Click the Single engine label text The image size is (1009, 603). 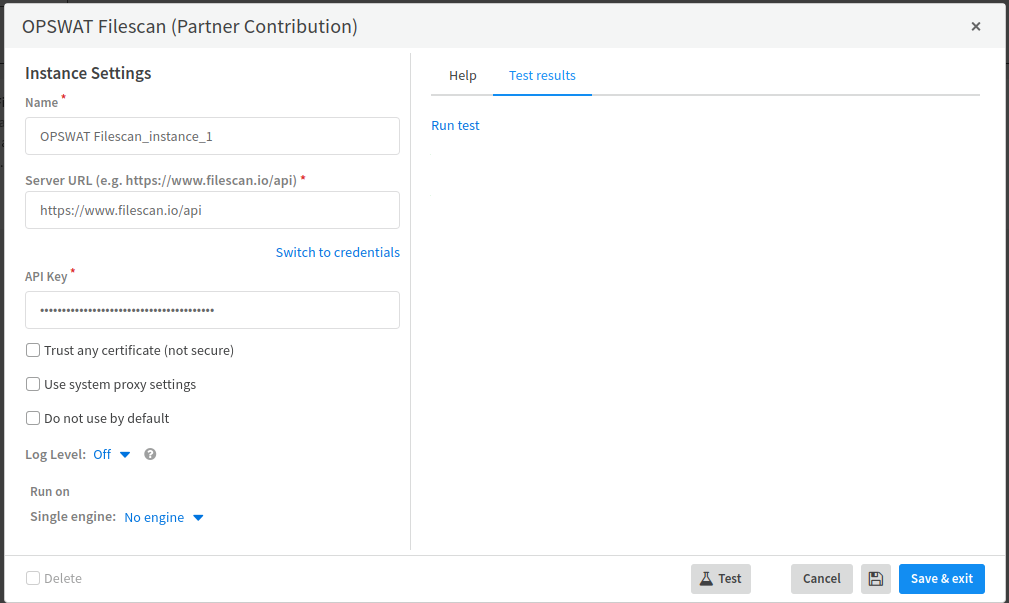(x=73, y=517)
